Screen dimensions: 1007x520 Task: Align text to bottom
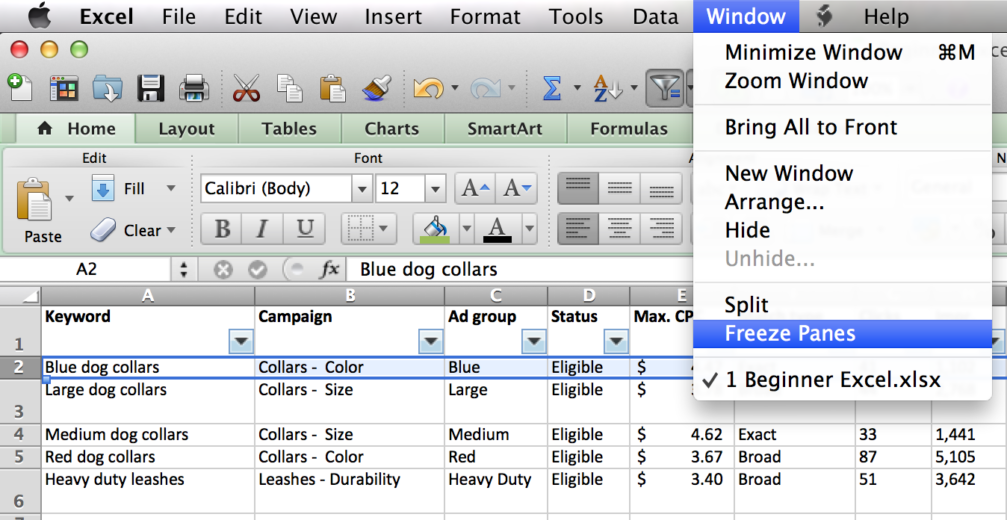click(x=661, y=189)
